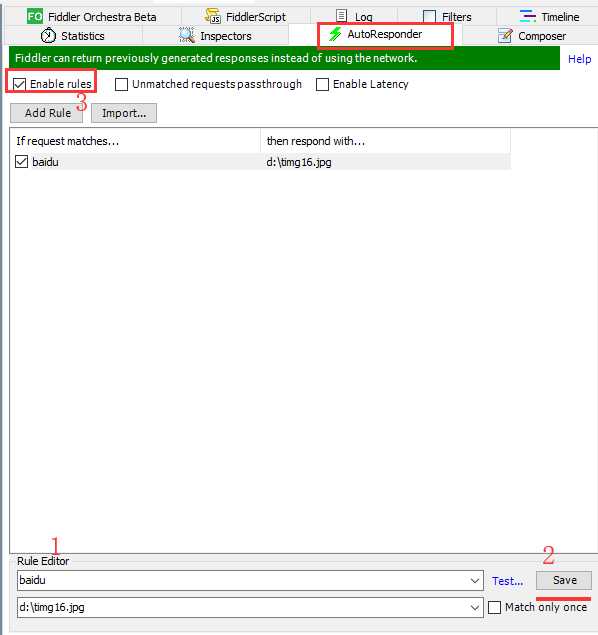
Task: Click the d:\timg16.jpg response cell
Action: click(299, 162)
